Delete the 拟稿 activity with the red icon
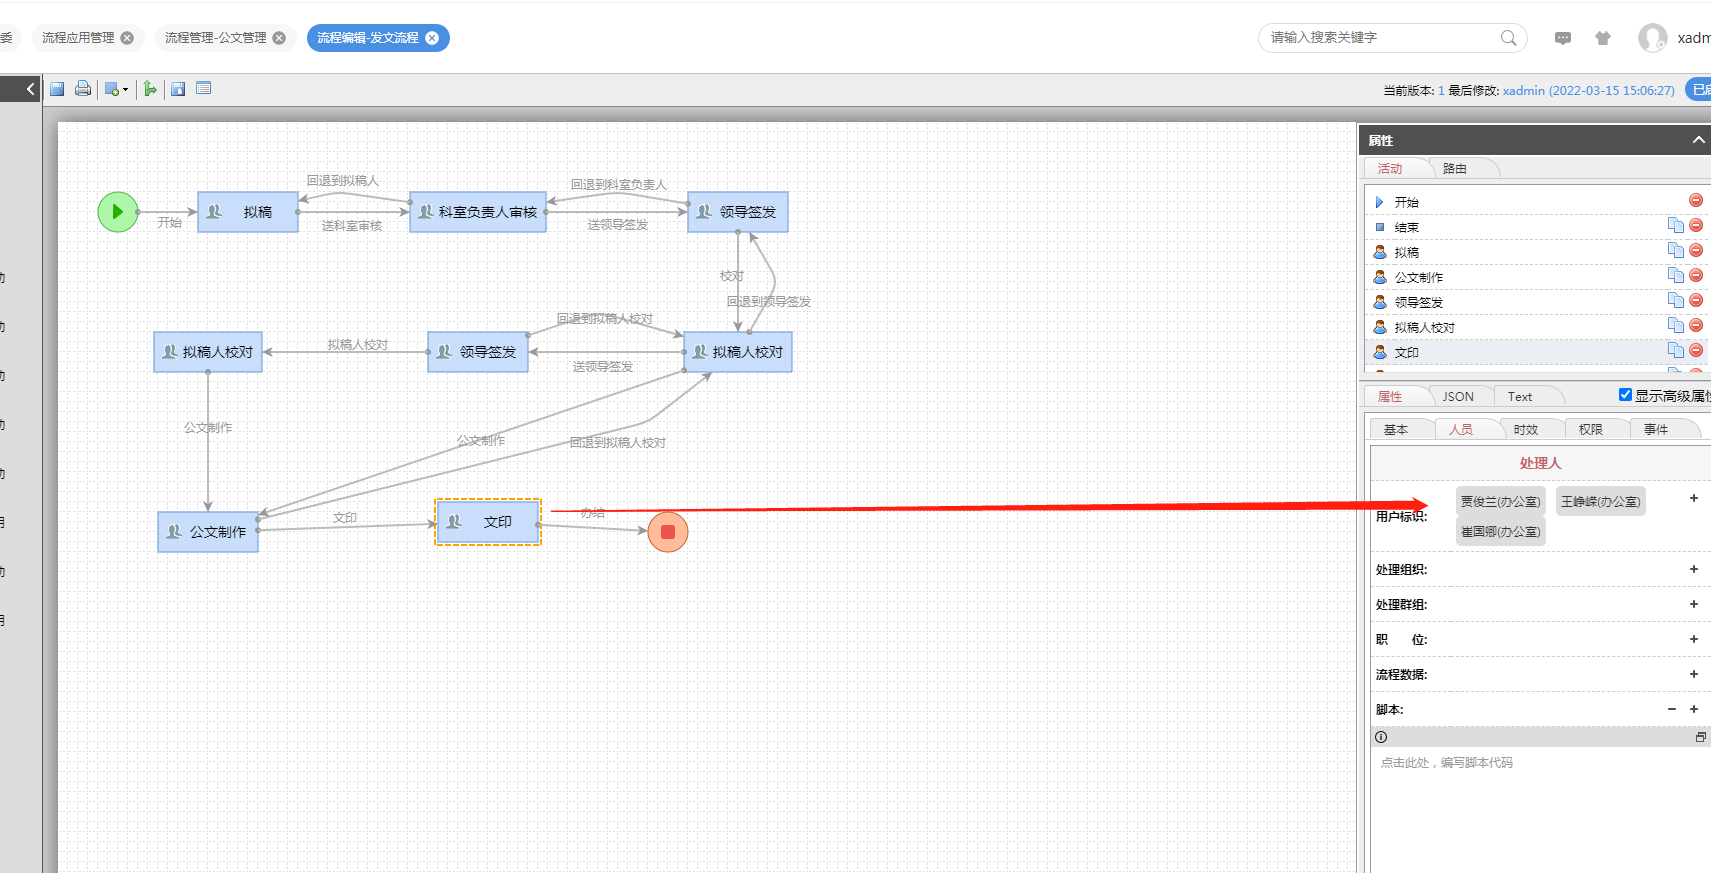Image resolution: width=1711 pixels, height=873 pixels. [x=1696, y=251]
